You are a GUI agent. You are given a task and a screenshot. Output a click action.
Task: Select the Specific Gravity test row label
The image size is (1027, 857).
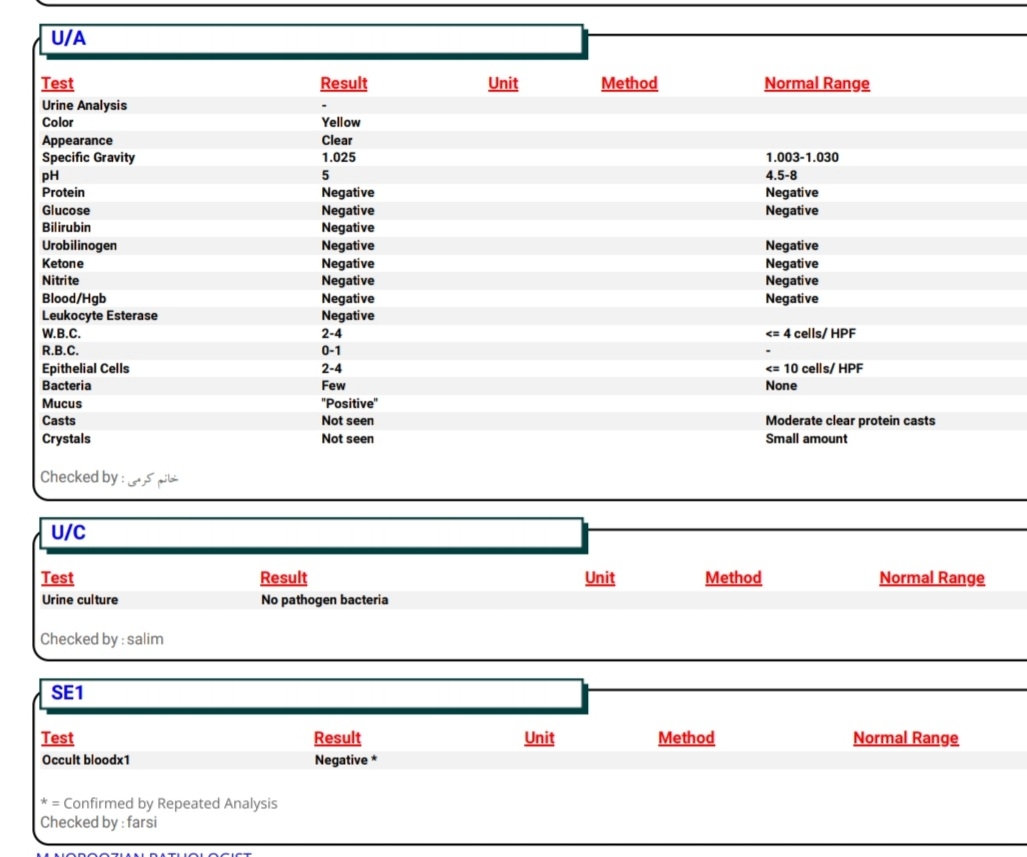88,158
